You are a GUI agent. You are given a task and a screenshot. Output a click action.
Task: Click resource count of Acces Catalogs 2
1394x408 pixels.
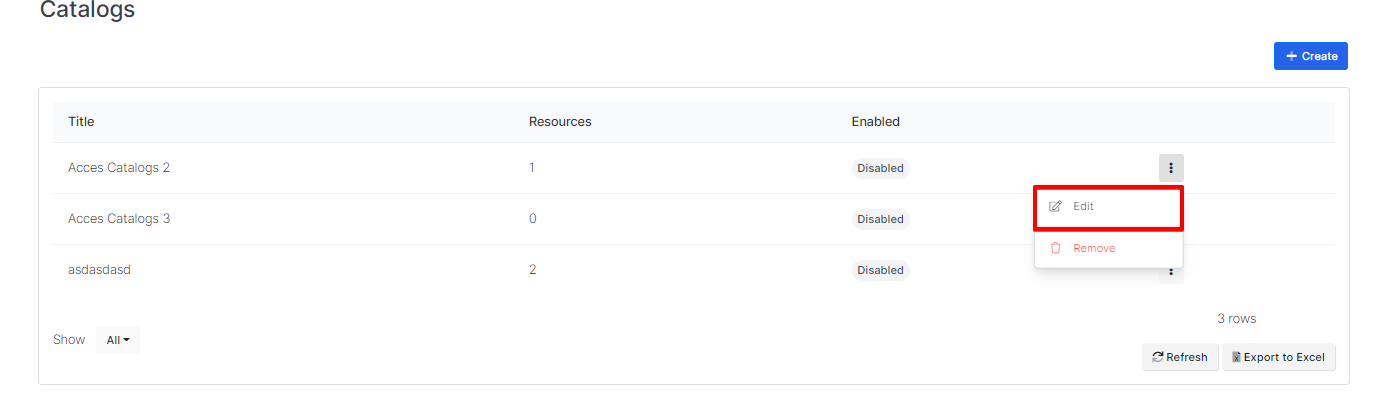[532, 168]
